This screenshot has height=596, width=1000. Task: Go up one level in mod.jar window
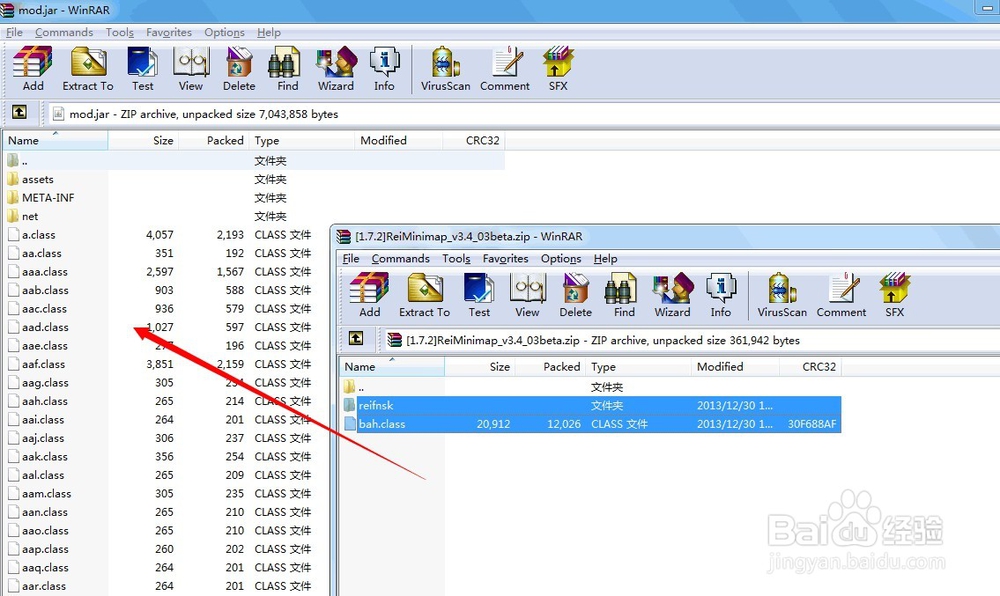[20, 113]
